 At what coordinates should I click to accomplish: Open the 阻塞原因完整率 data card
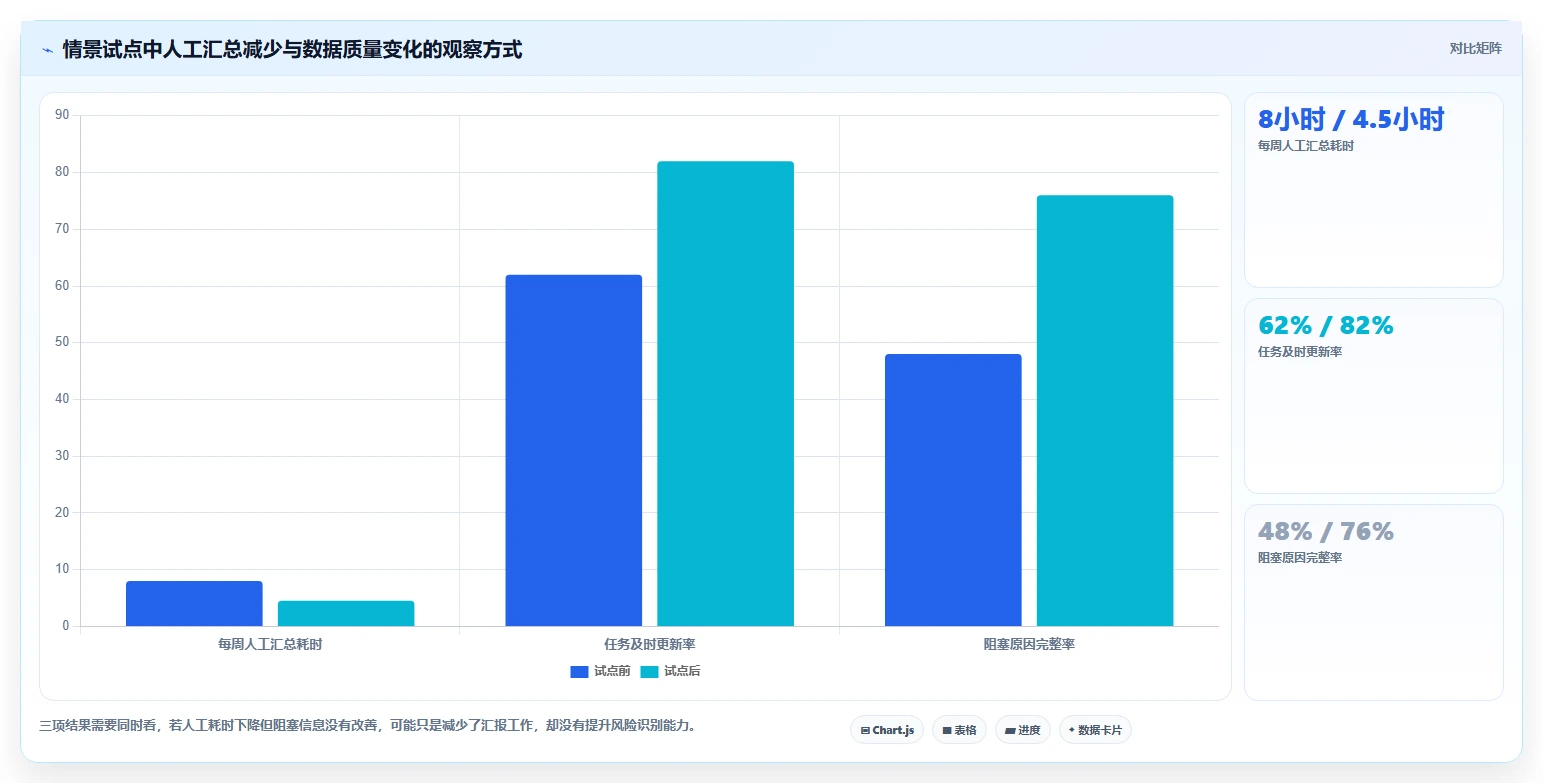coord(1373,602)
